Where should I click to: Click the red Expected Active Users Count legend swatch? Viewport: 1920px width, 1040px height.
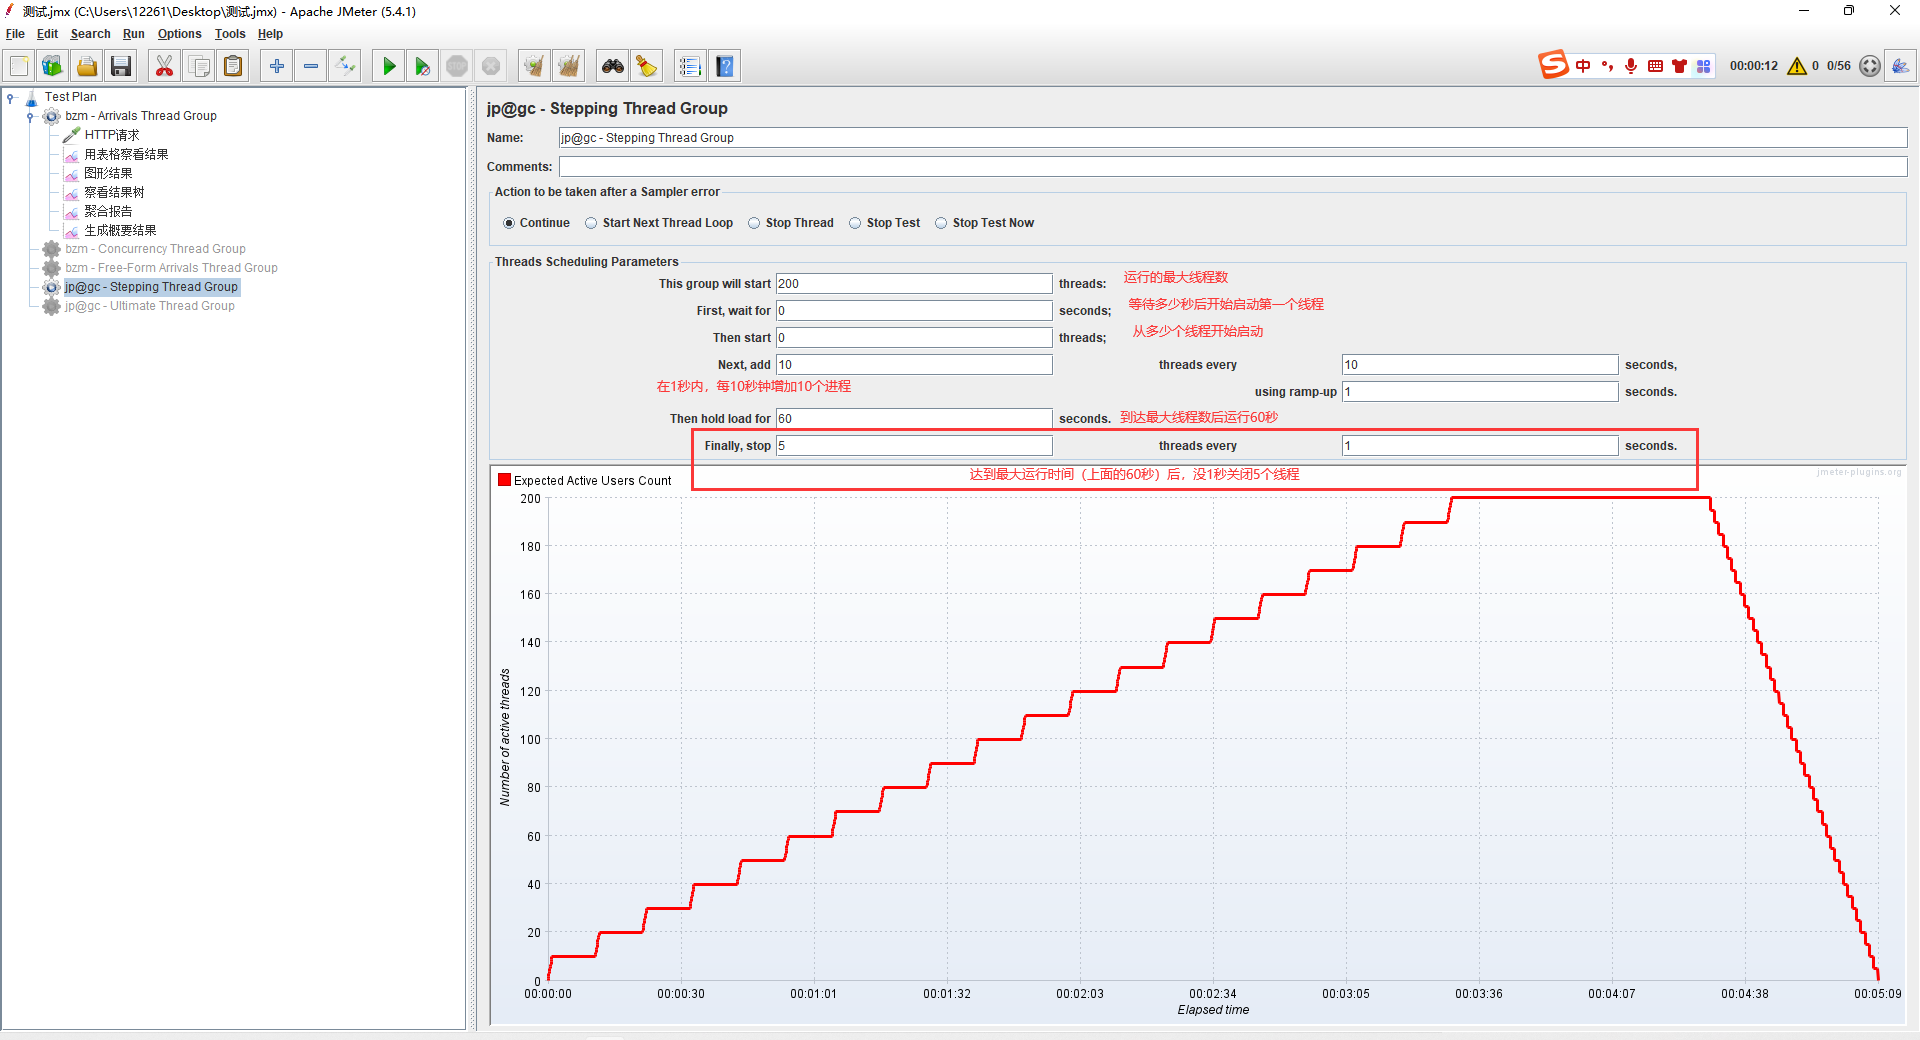point(505,480)
